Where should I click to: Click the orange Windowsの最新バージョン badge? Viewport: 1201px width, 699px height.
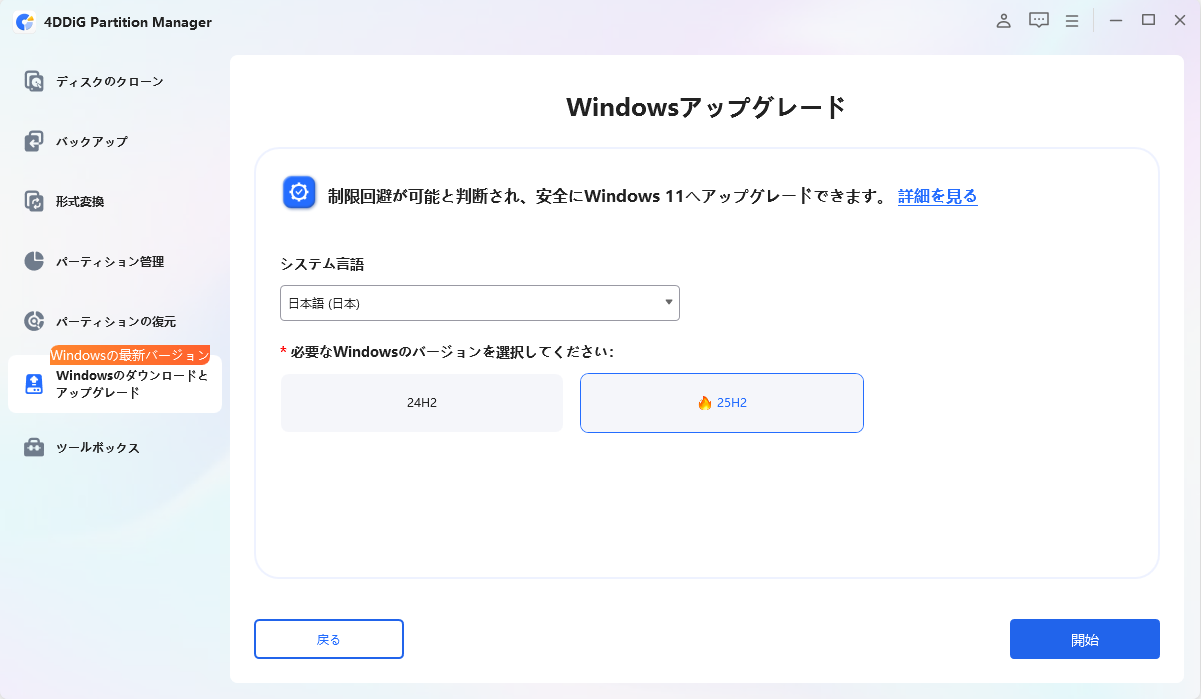pos(130,354)
